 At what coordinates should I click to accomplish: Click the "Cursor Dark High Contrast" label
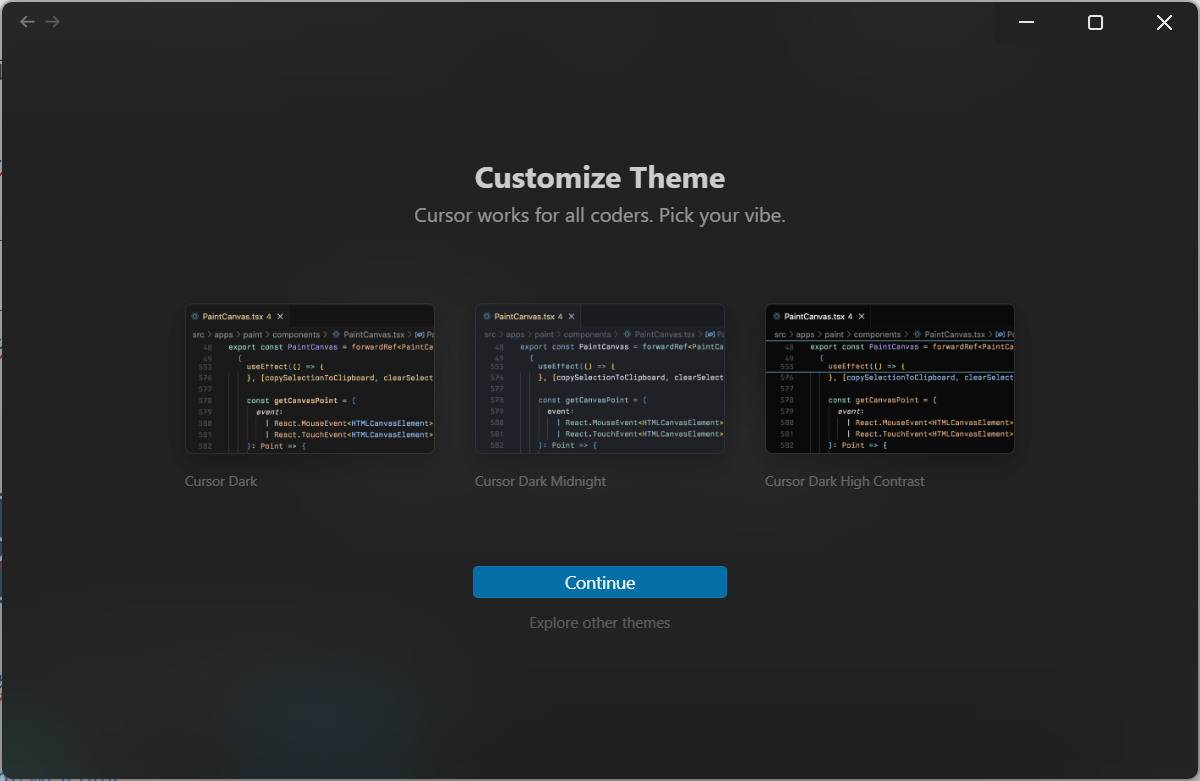(845, 481)
